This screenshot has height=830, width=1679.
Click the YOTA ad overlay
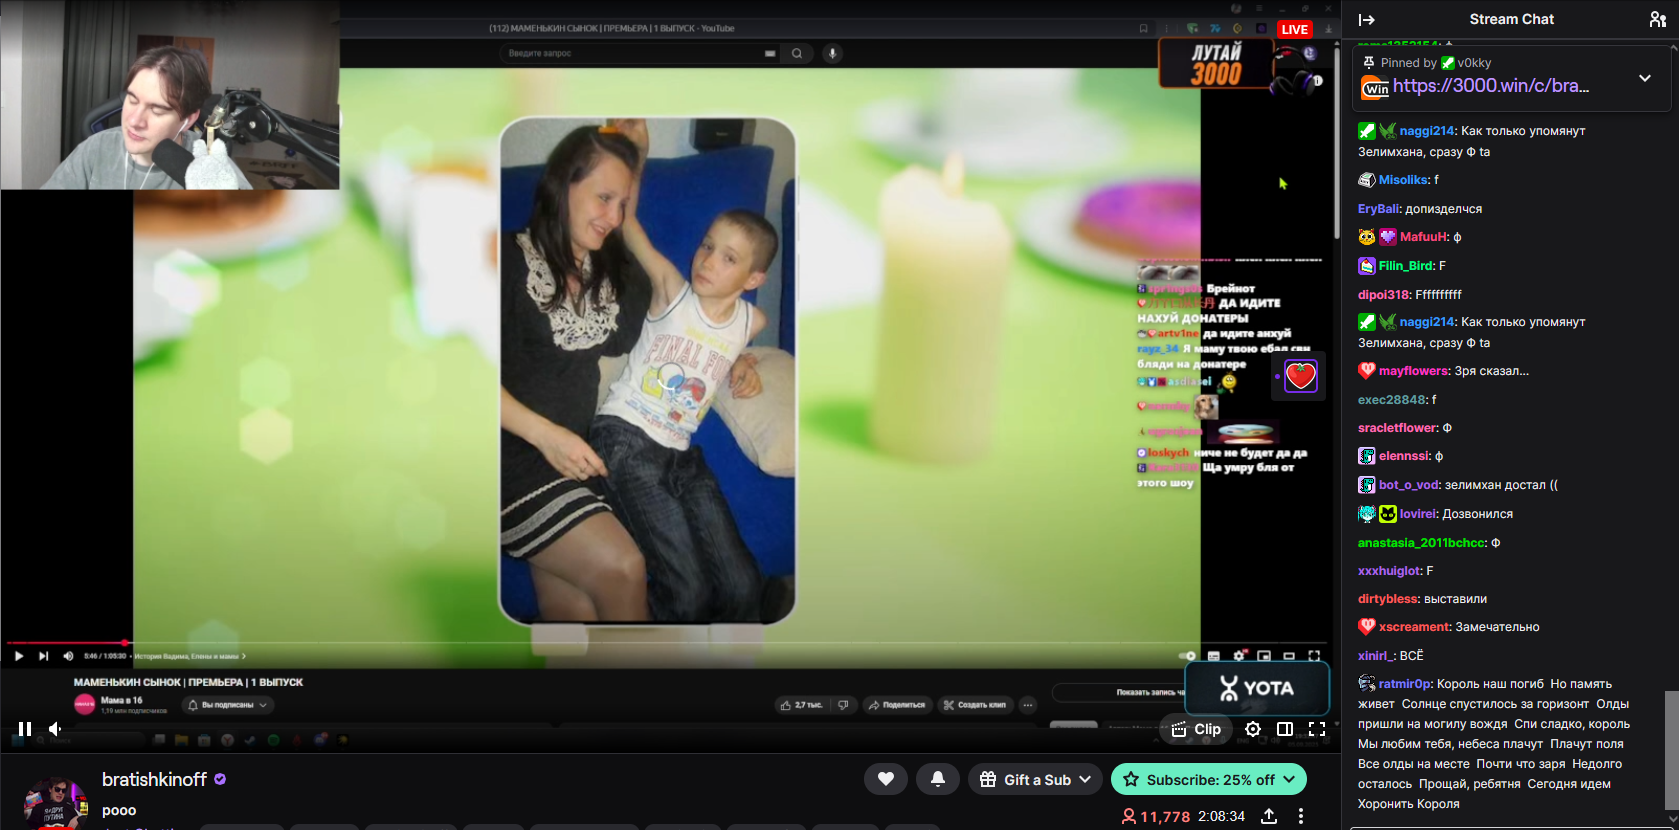[1257, 688]
